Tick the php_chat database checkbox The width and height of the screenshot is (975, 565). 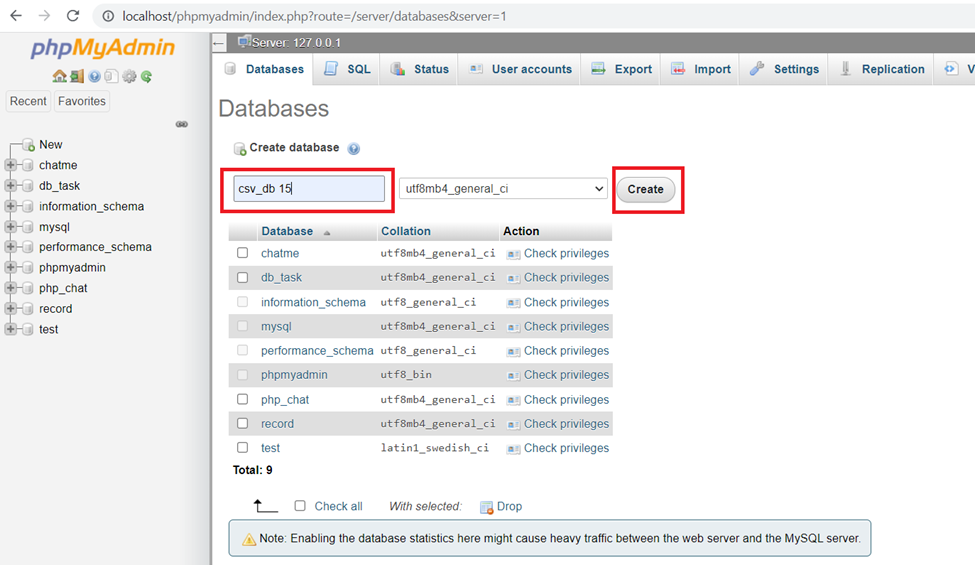[243, 399]
